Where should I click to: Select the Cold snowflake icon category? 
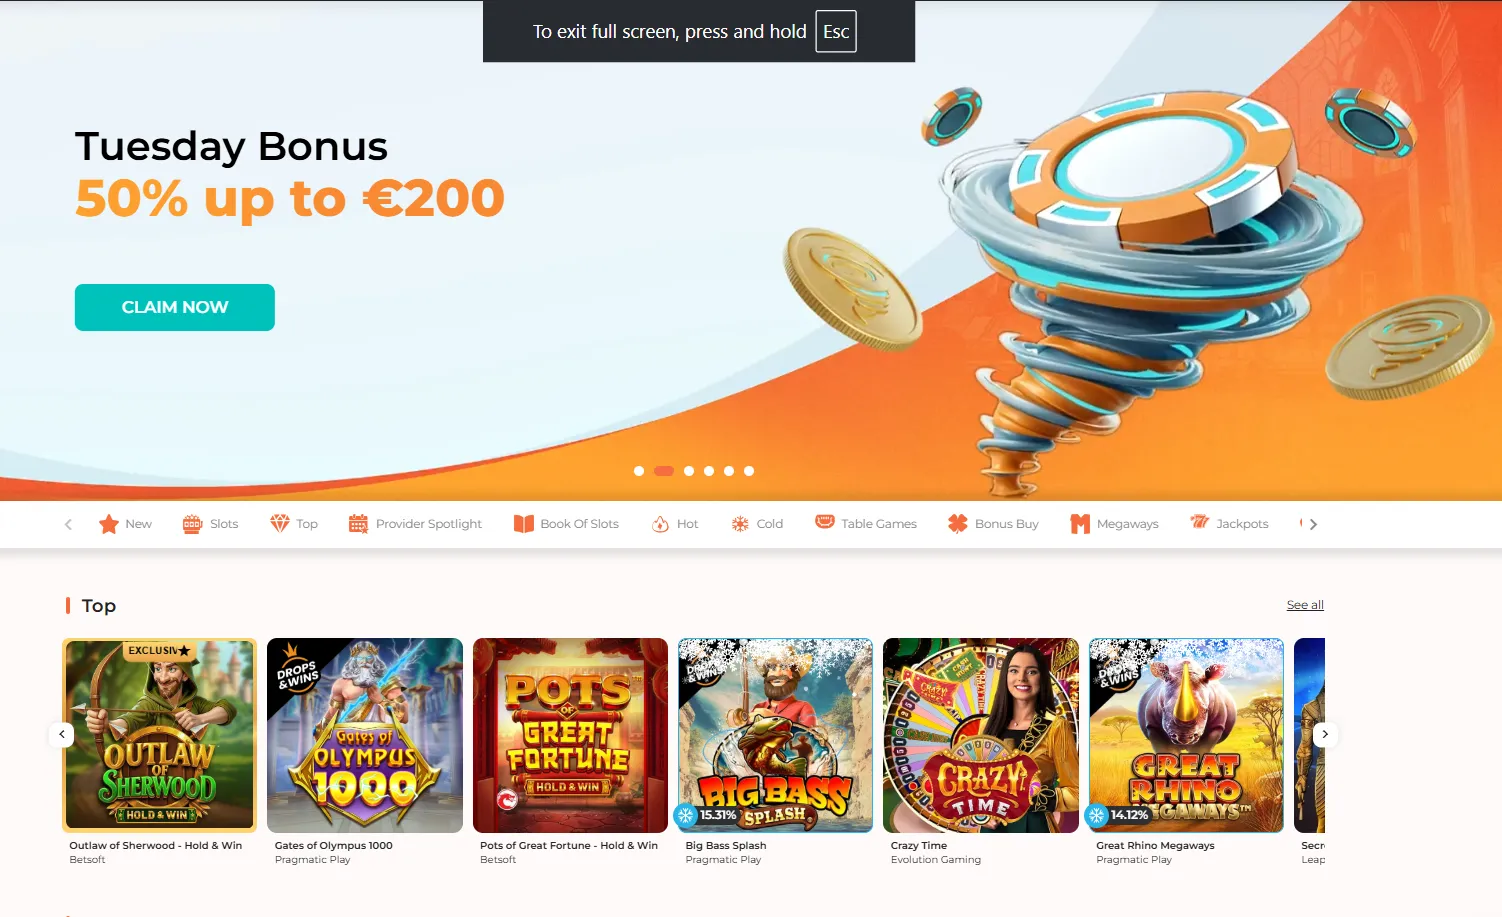pos(740,524)
